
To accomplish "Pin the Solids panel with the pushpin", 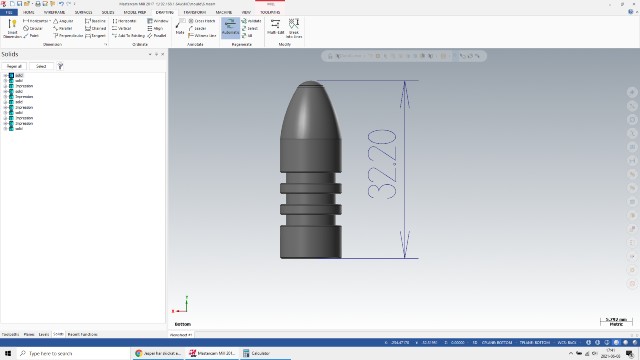I will pyautogui.click(x=156, y=54).
